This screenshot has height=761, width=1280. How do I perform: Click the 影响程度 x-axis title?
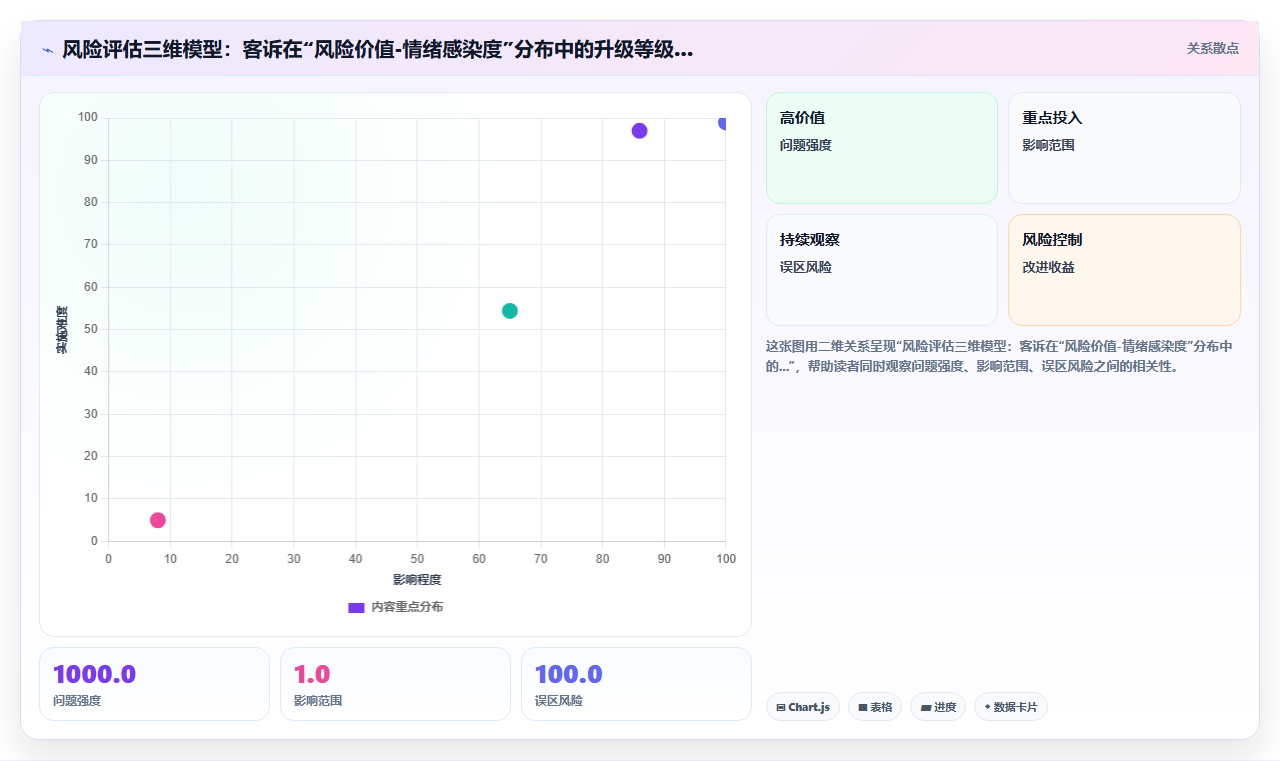point(417,580)
